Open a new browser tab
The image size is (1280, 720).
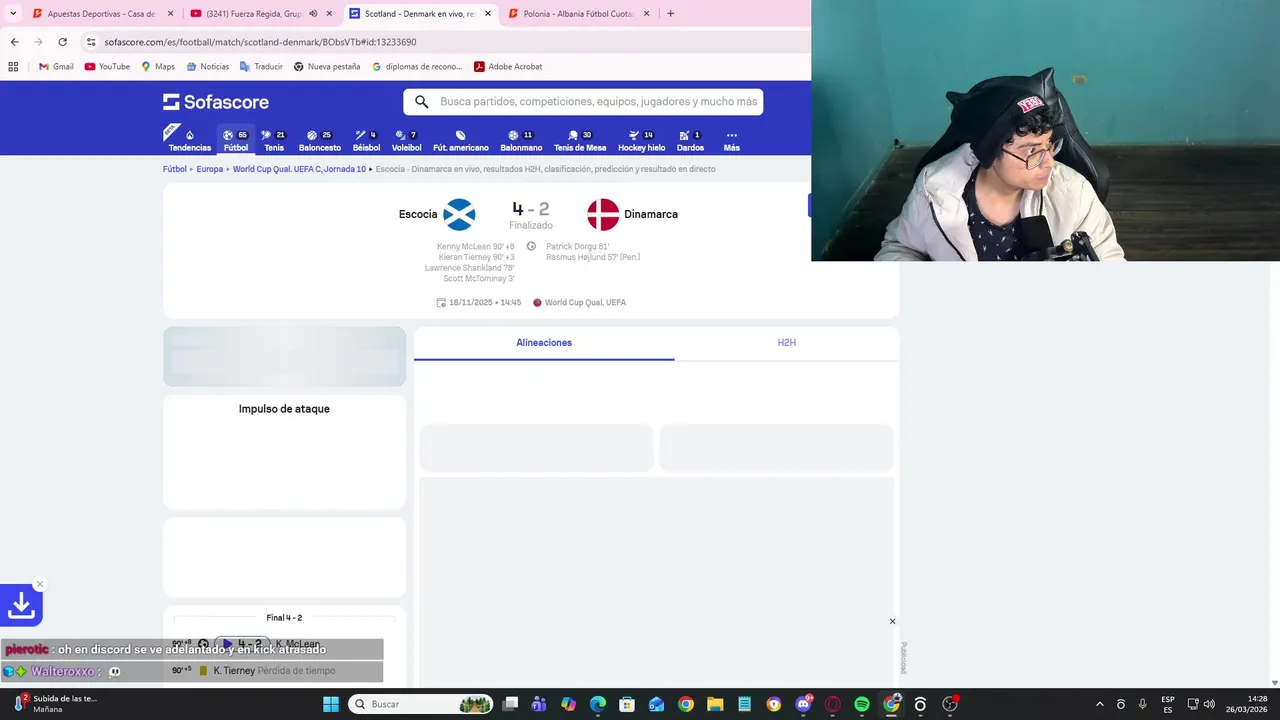coord(670,14)
